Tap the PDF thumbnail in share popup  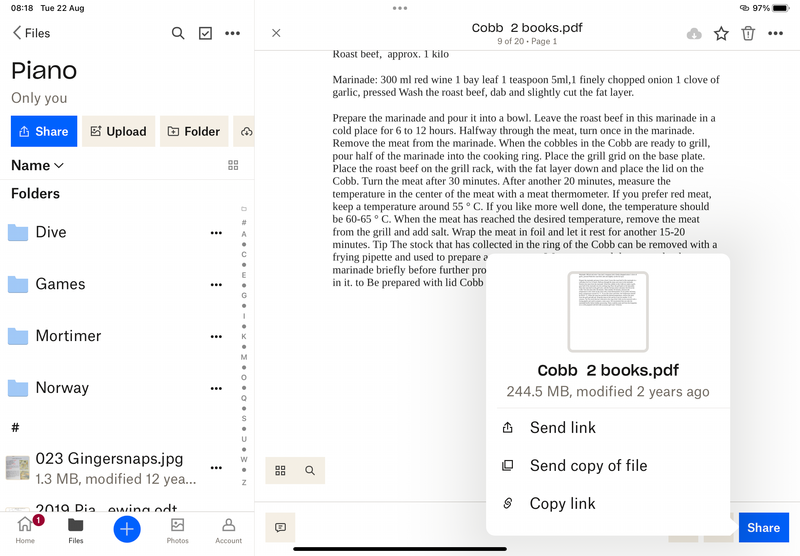608,312
